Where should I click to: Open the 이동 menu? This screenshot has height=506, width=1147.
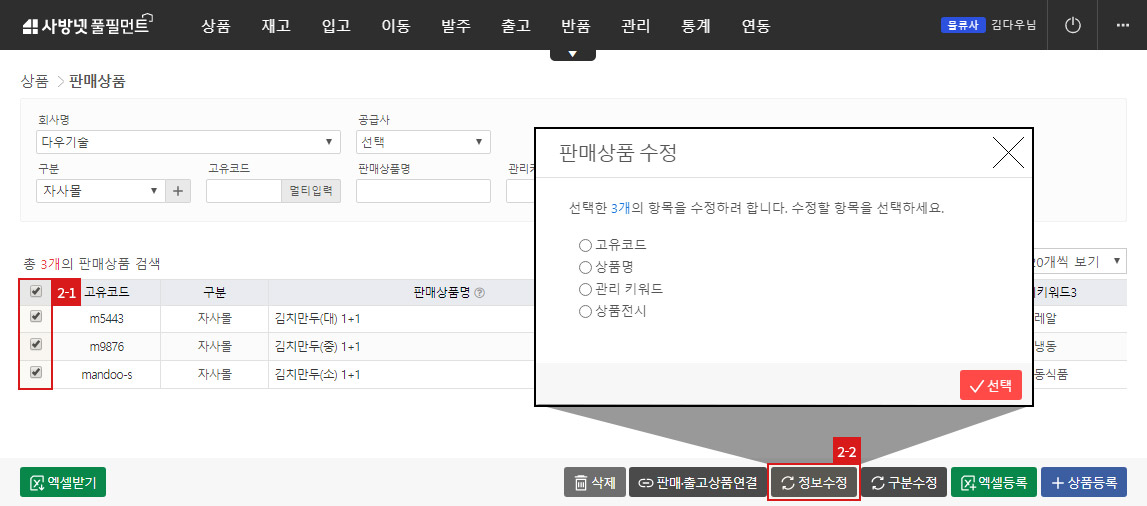(396, 26)
